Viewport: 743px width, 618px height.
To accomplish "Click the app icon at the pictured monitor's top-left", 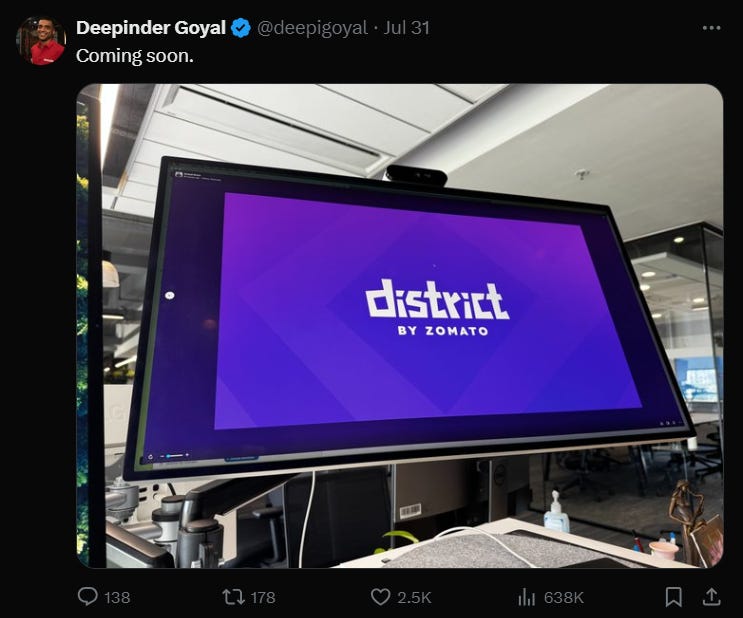I will pyautogui.click(x=179, y=174).
